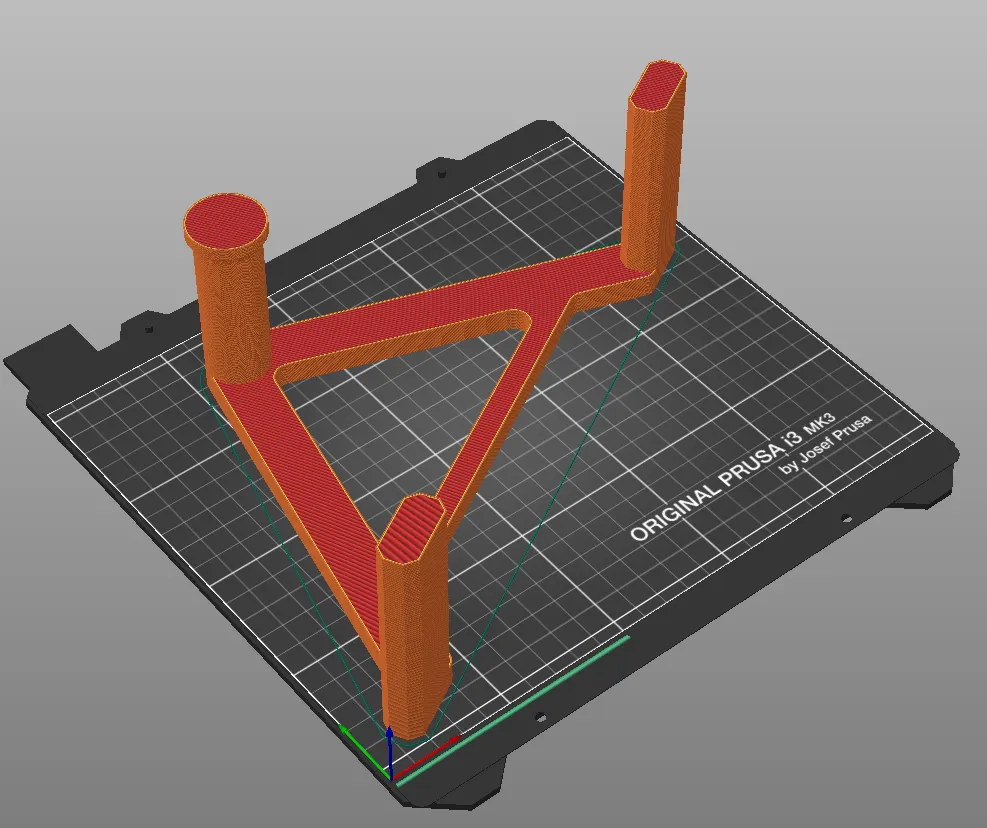This screenshot has height=828, width=987.
Task: Click the left mounting tab of the heatbed
Action: tap(150, 330)
